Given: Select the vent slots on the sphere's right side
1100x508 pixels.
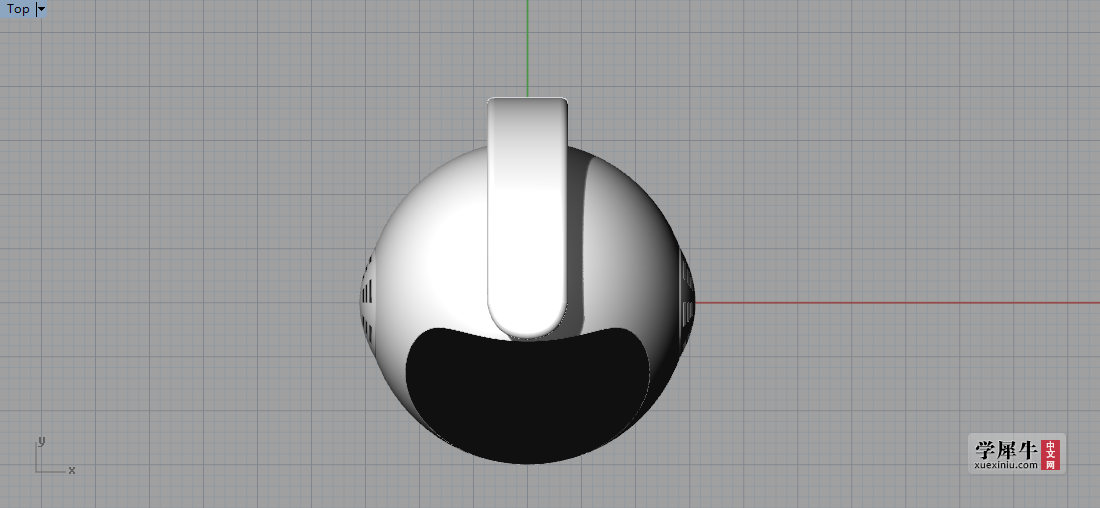Looking at the screenshot, I should (686, 298).
